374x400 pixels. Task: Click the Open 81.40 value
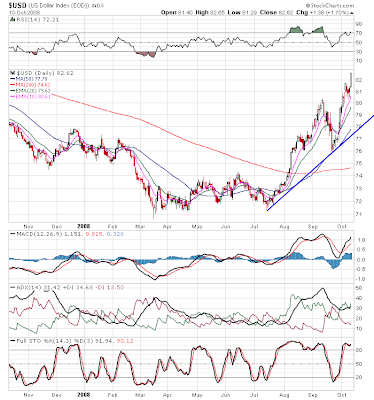[x=177, y=12]
